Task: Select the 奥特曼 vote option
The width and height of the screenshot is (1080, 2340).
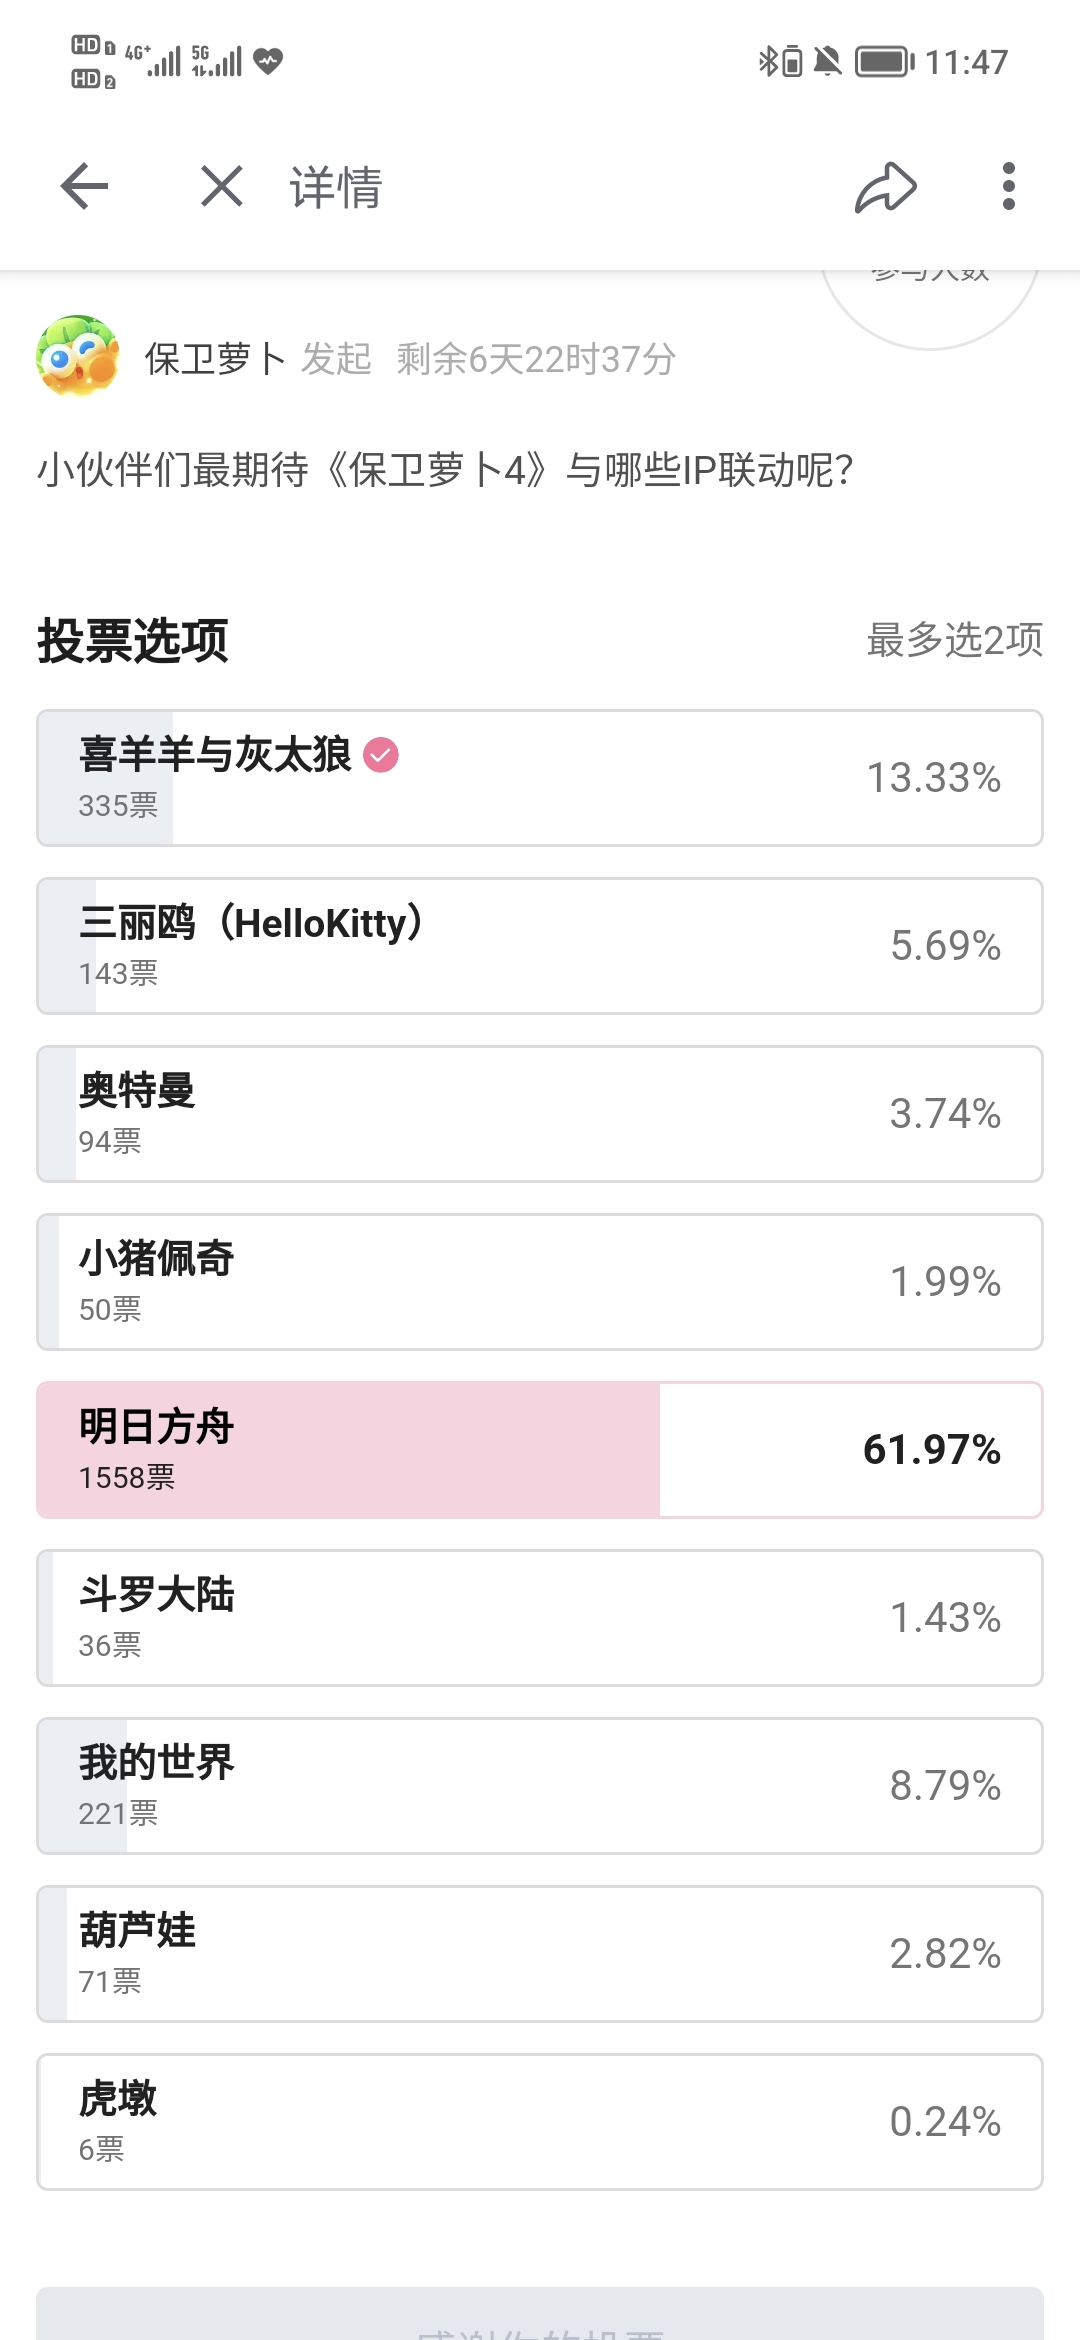Action: pyautogui.click(x=540, y=1114)
